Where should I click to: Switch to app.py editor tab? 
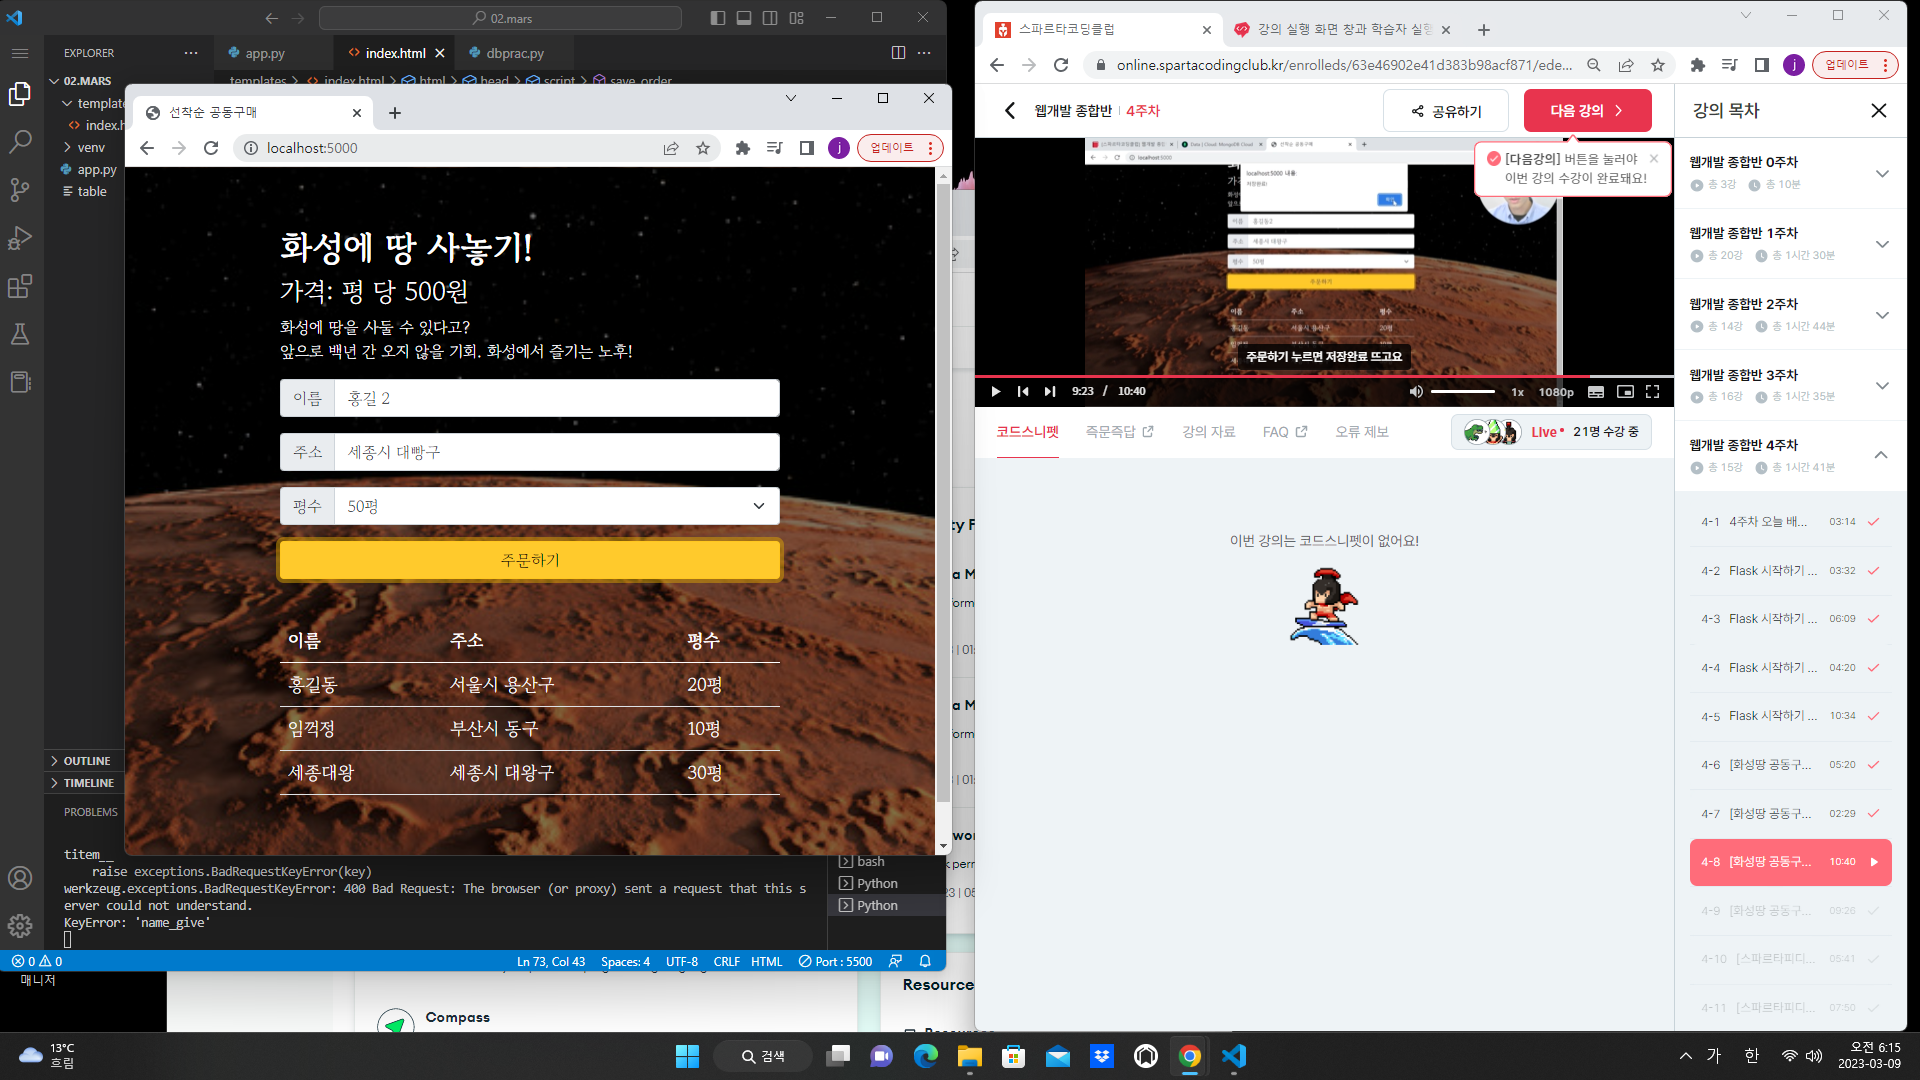point(264,53)
